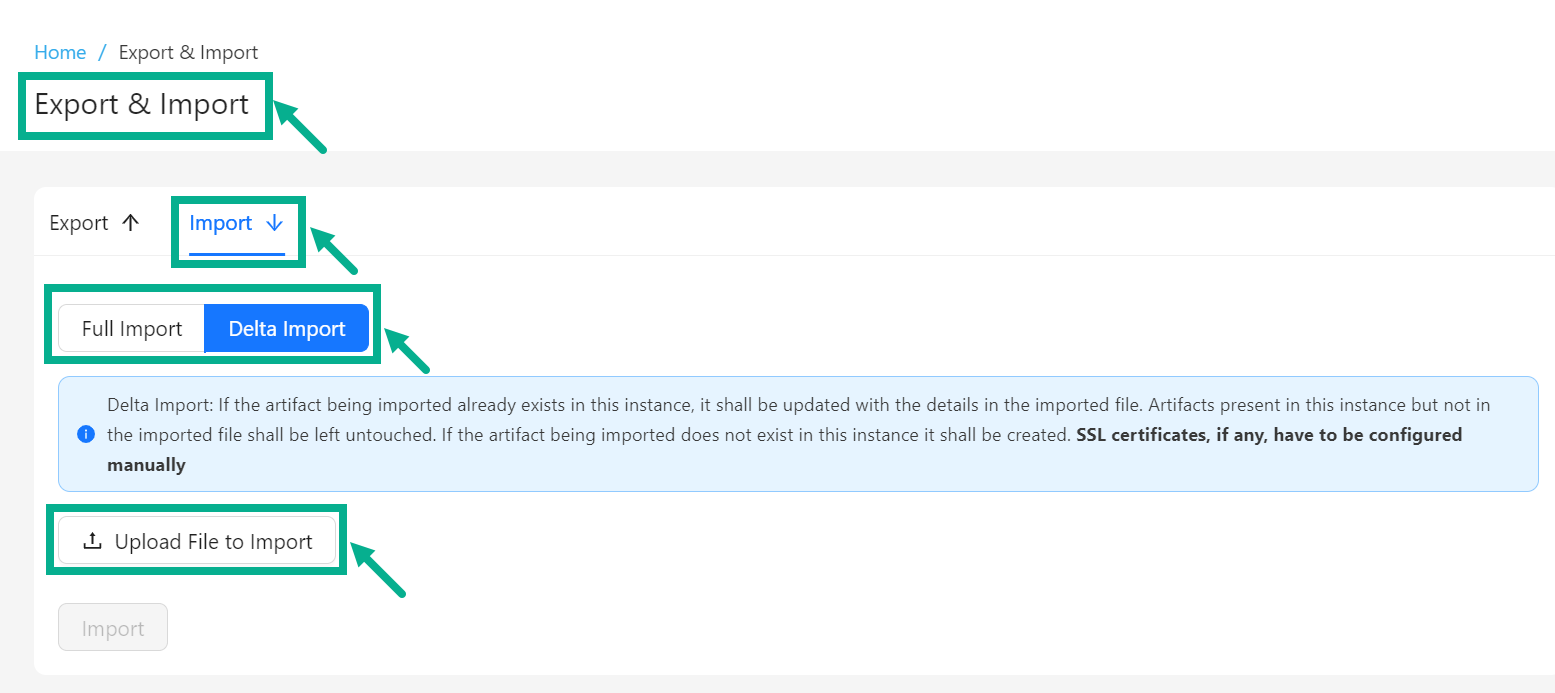Click the green arrow pointing at the Import tab

coord(334,250)
